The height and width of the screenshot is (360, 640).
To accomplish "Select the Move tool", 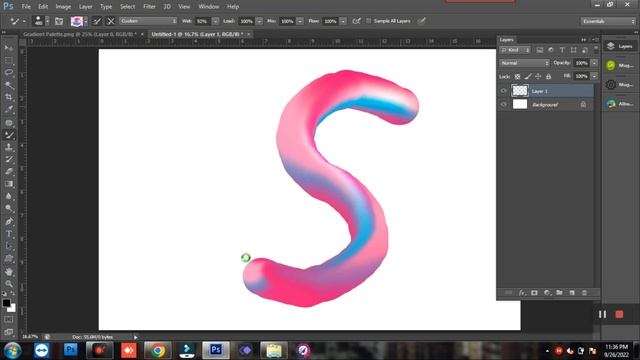I will point(9,48).
